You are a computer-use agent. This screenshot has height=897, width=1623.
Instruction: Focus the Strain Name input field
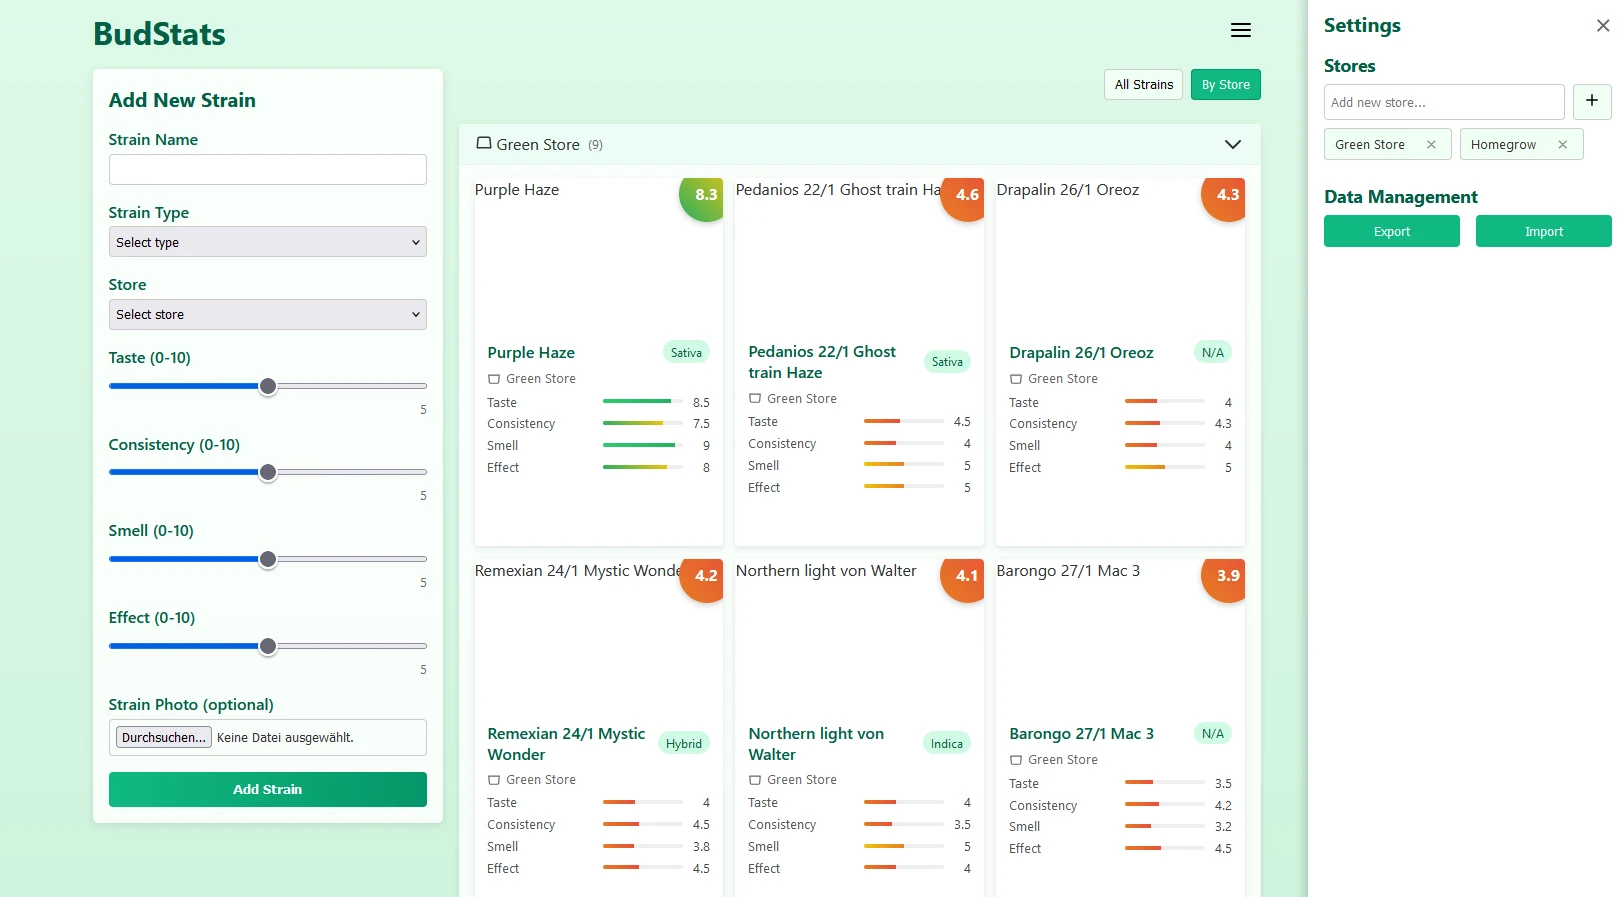point(268,170)
